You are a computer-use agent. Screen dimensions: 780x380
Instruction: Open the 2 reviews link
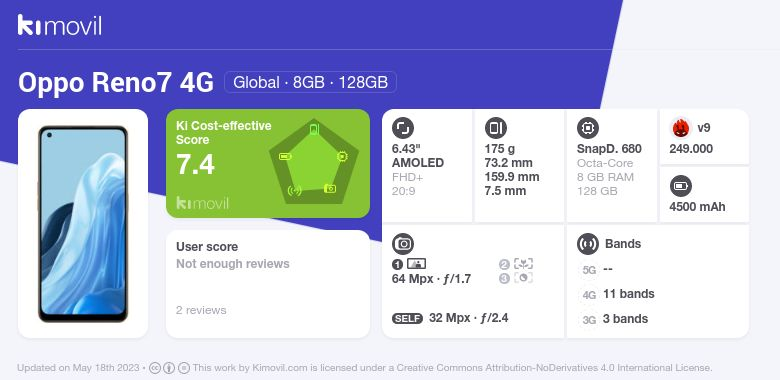point(201,310)
